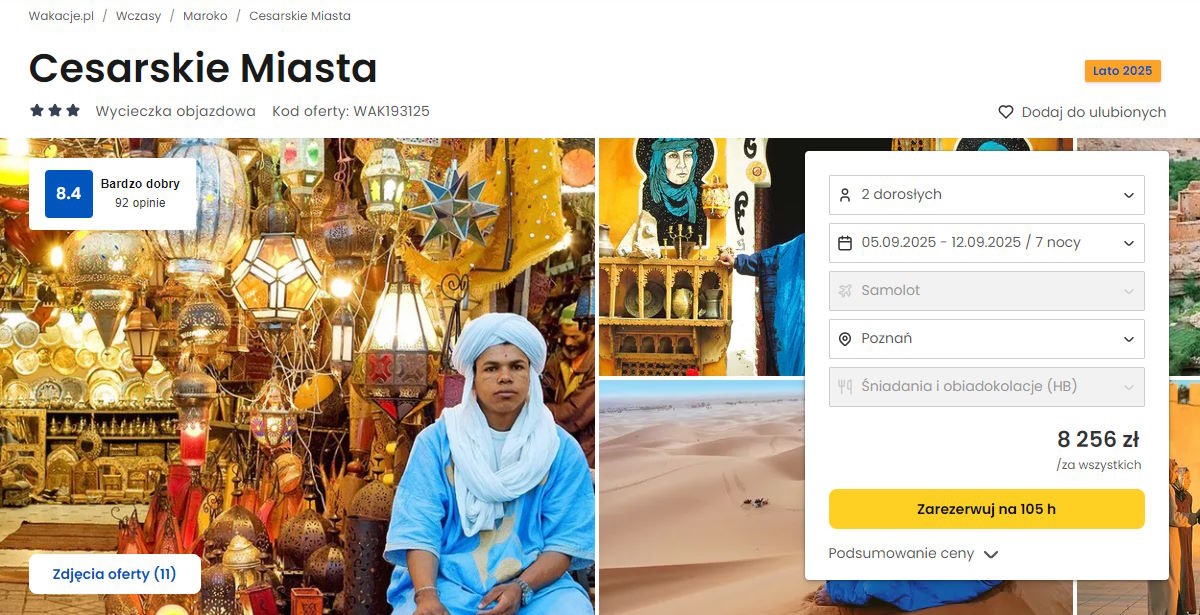This screenshot has height=615, width=1200.
Task: Expand the Poznań departure city dropdown
Action: click(x=987, y=339)
